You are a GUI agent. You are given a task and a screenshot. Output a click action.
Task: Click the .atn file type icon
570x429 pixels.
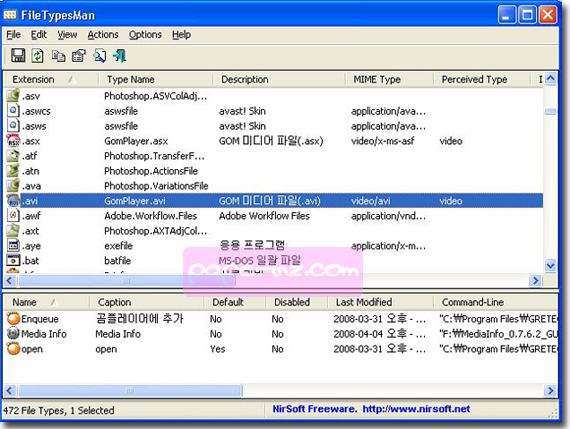coord(13,171)
